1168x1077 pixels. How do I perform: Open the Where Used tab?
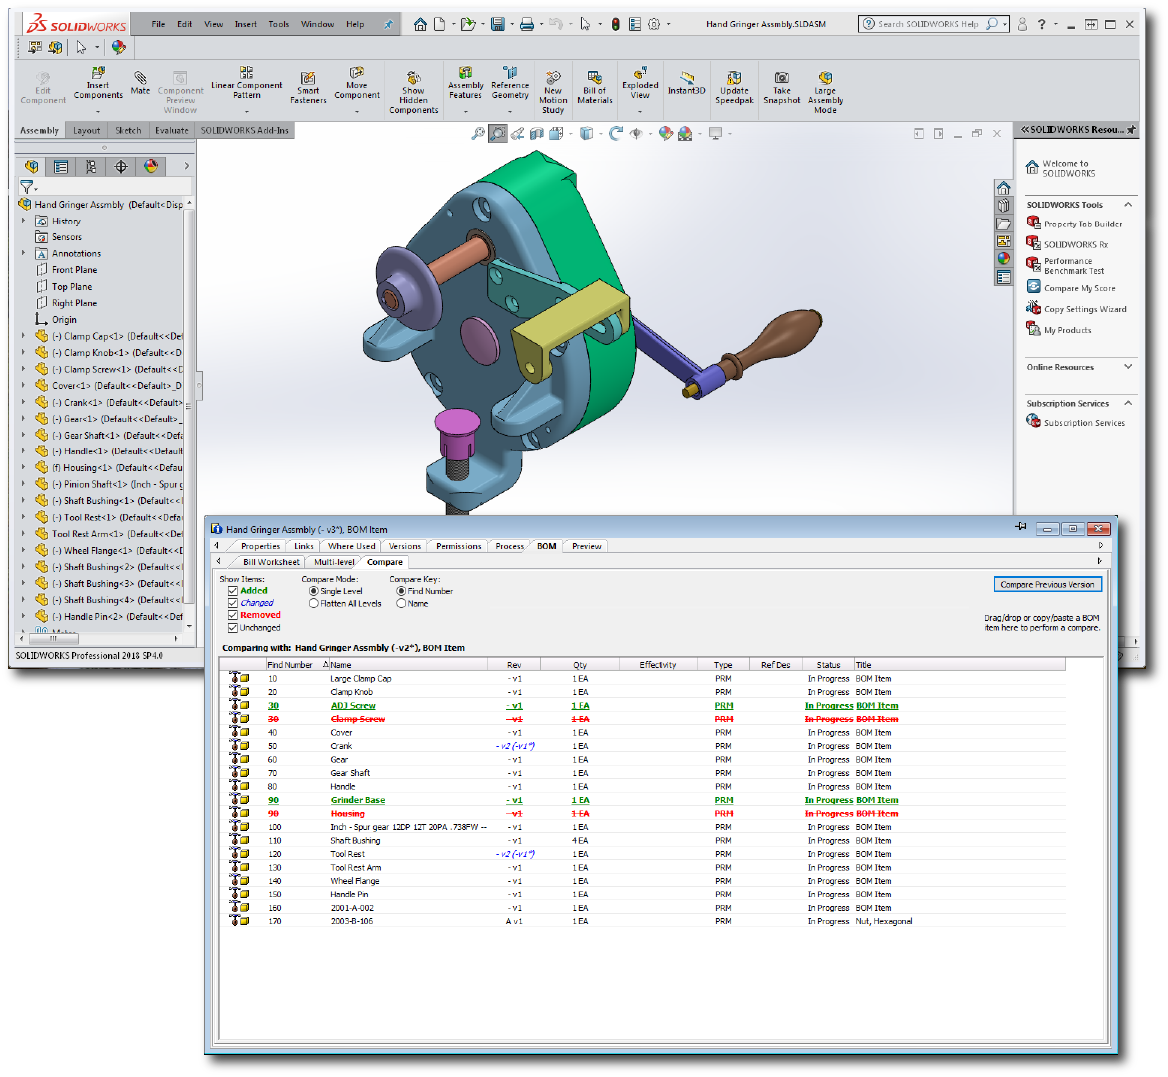352,547
